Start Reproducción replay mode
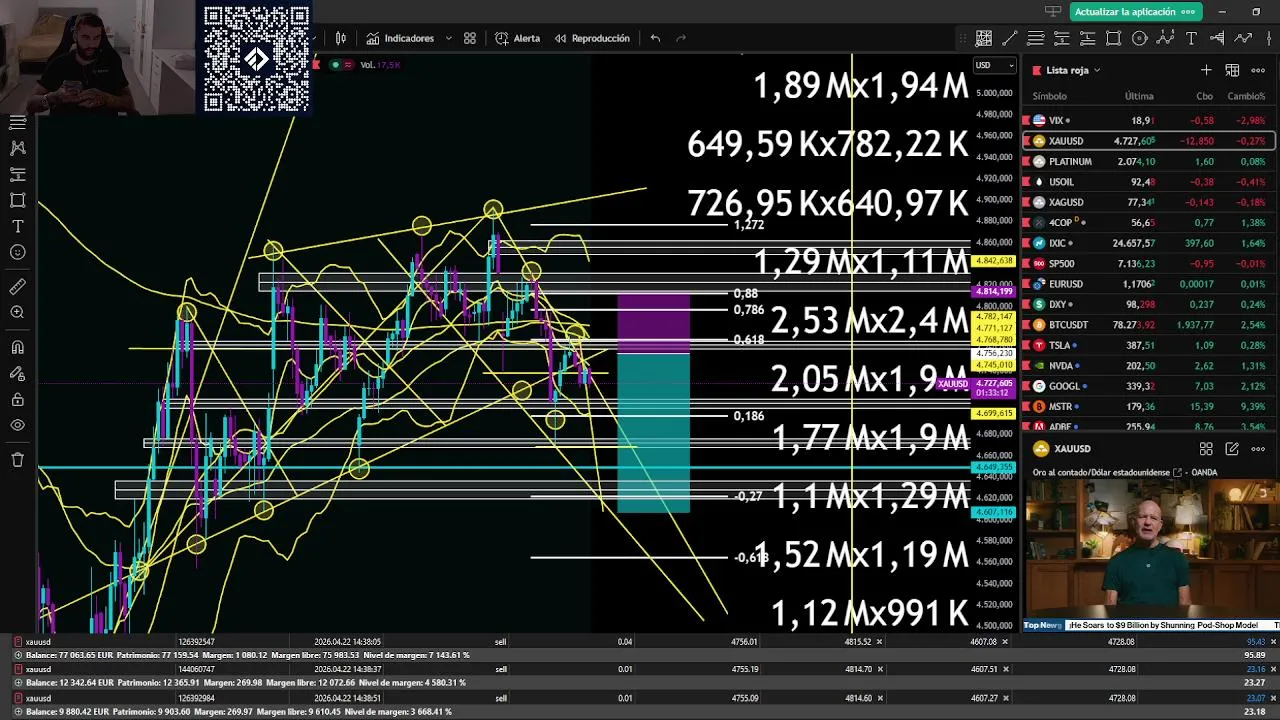Viewport: 1280px width, 720px height. [x=591, y=38]
